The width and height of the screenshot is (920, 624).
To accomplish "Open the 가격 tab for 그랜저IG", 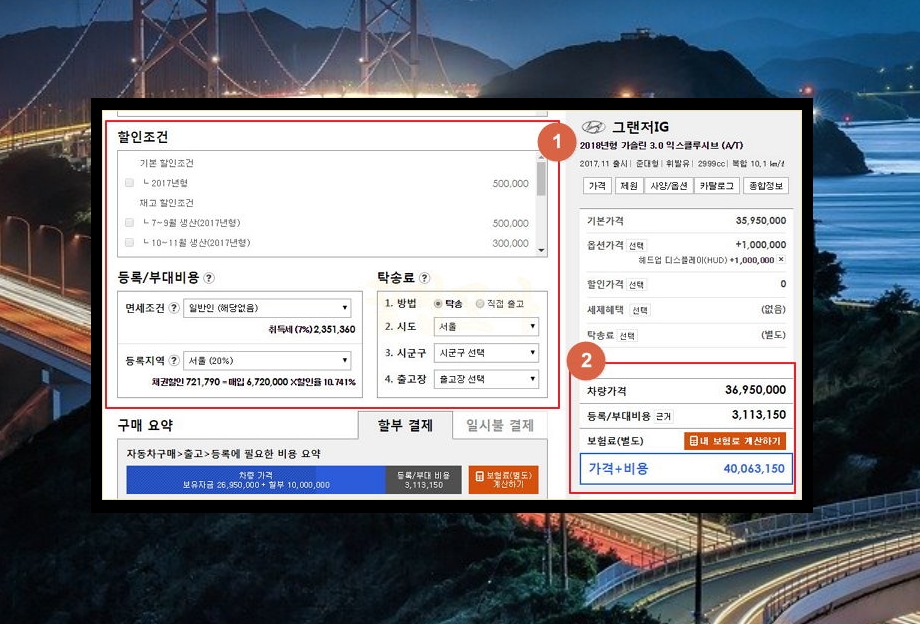I will [597, 186].
